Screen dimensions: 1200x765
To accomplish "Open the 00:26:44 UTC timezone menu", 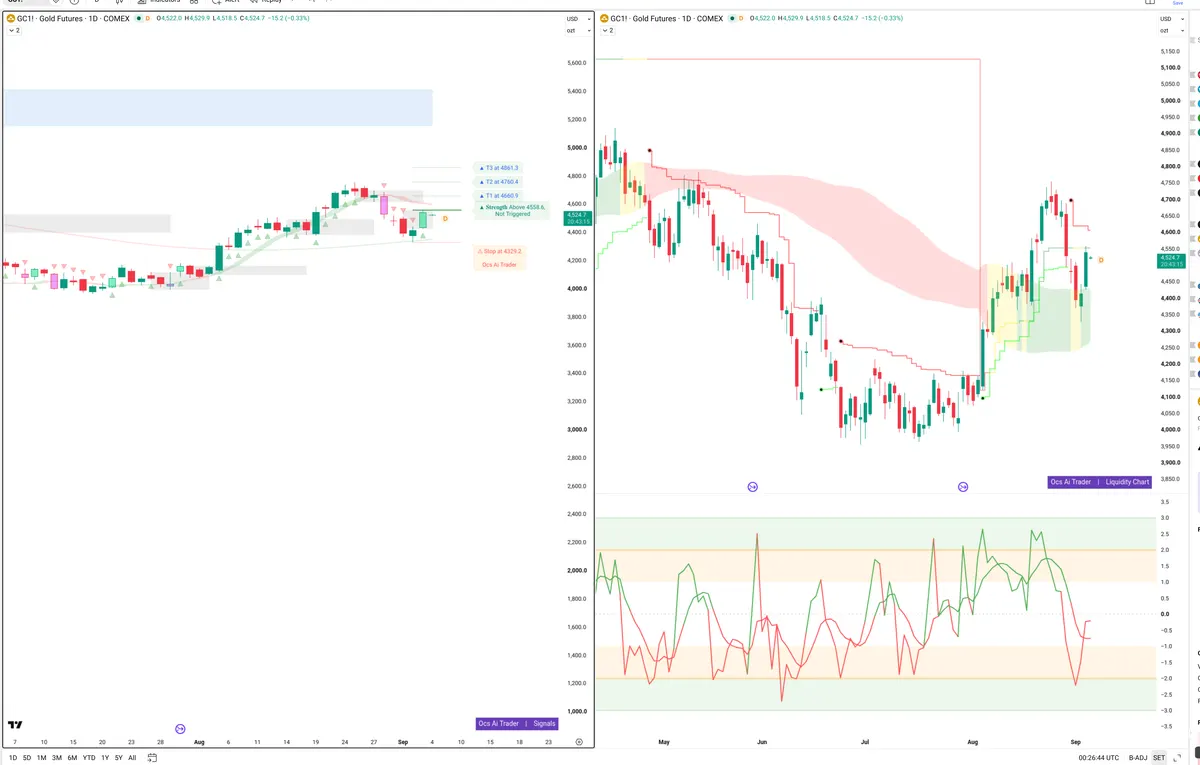I will pos(1100,758).
